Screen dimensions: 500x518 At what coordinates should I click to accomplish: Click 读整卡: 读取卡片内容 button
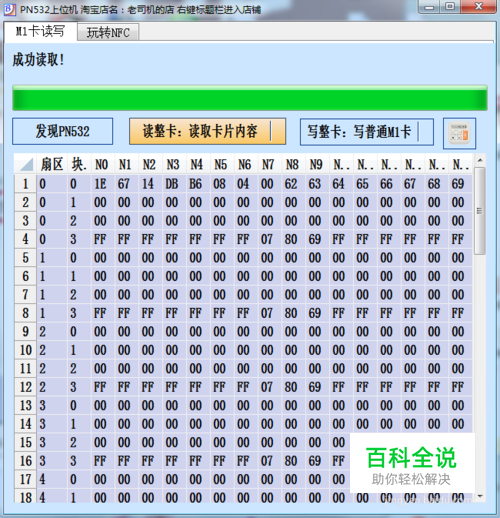(200, 131)
